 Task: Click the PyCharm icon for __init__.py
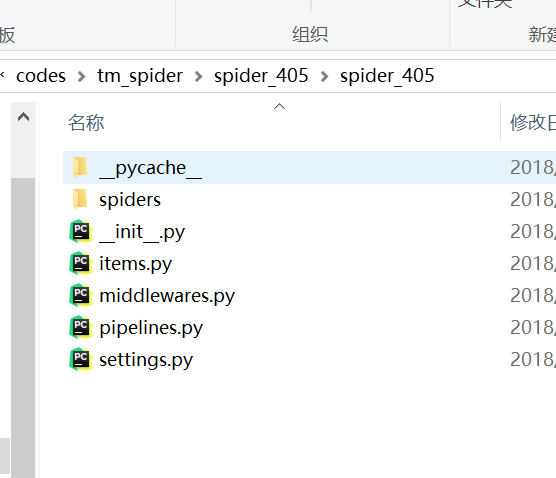tap(81, 231)
